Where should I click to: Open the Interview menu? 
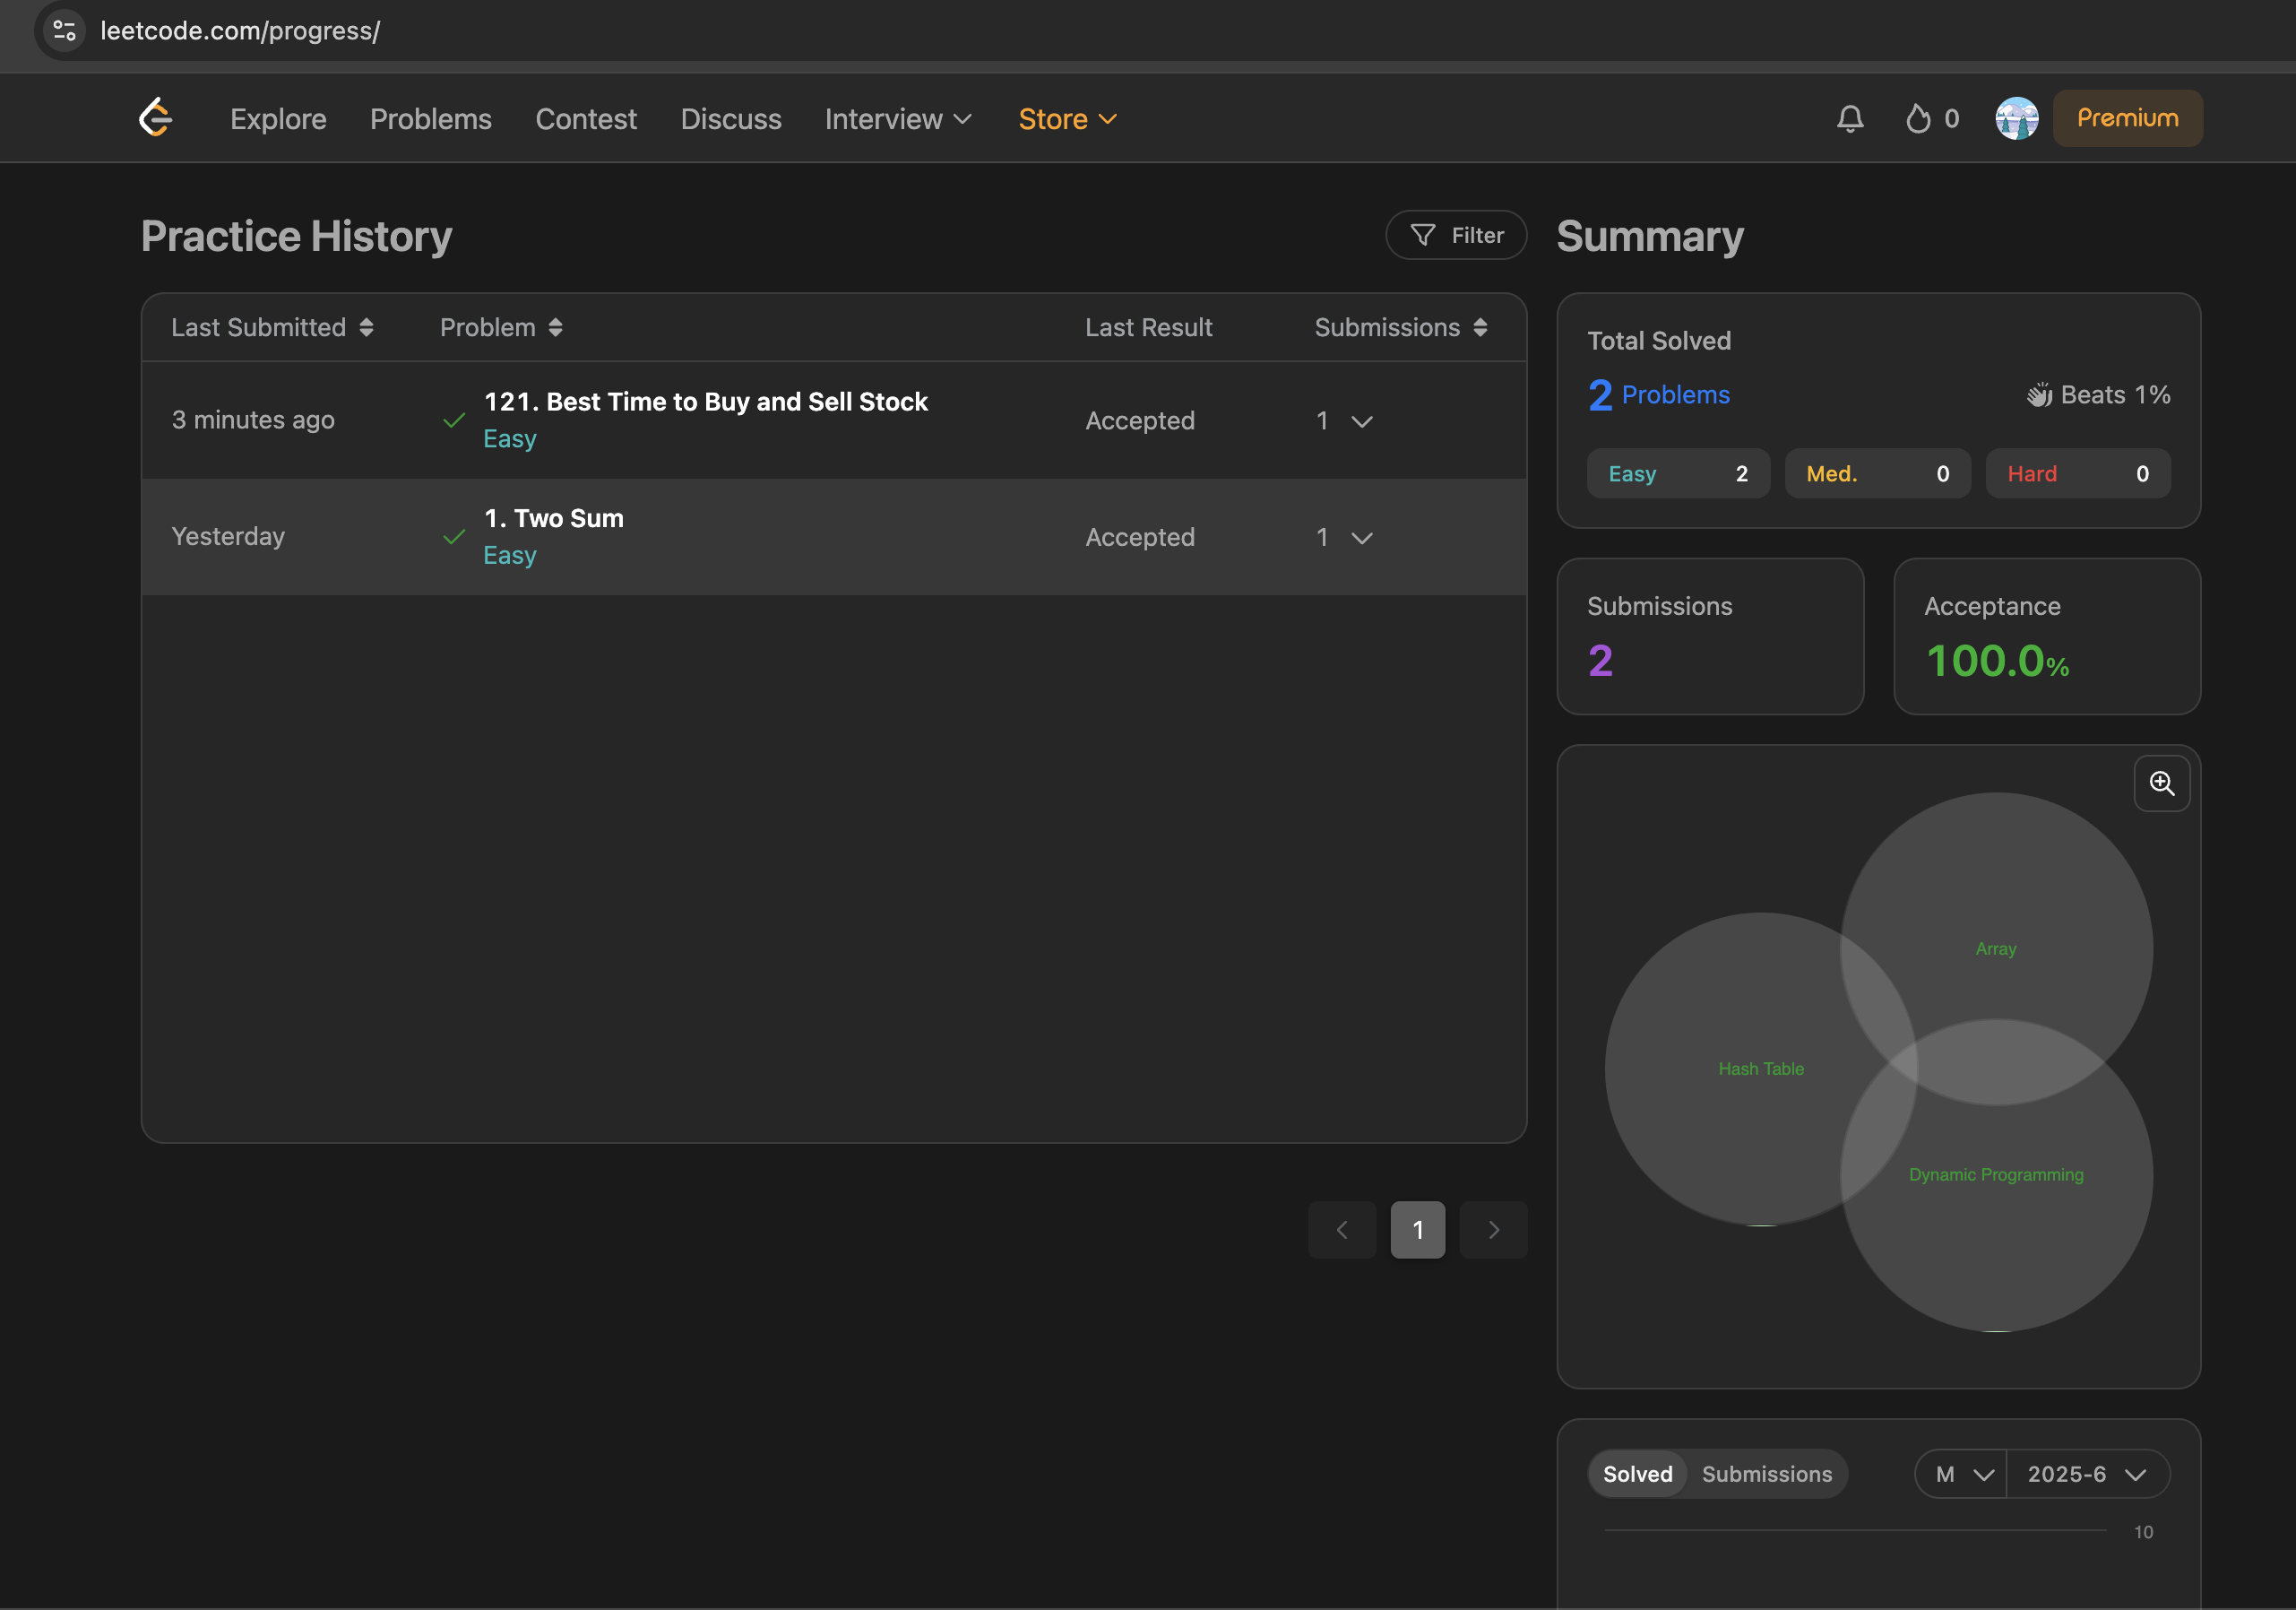(x=897, y=119)
